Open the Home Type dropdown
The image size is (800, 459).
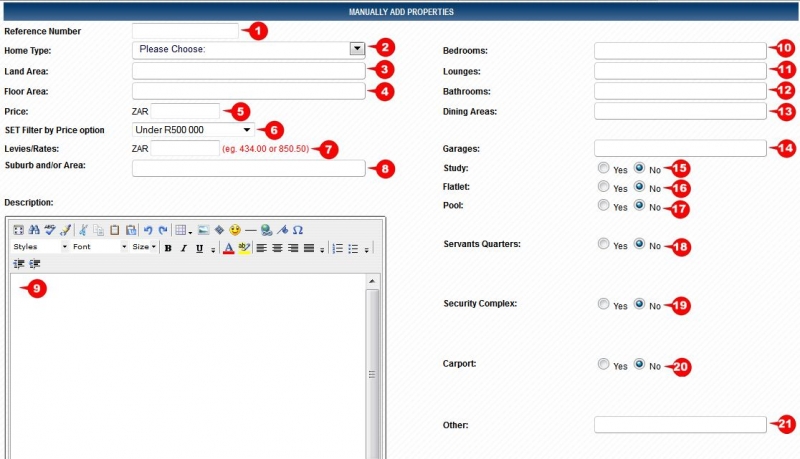pos(249,49)
